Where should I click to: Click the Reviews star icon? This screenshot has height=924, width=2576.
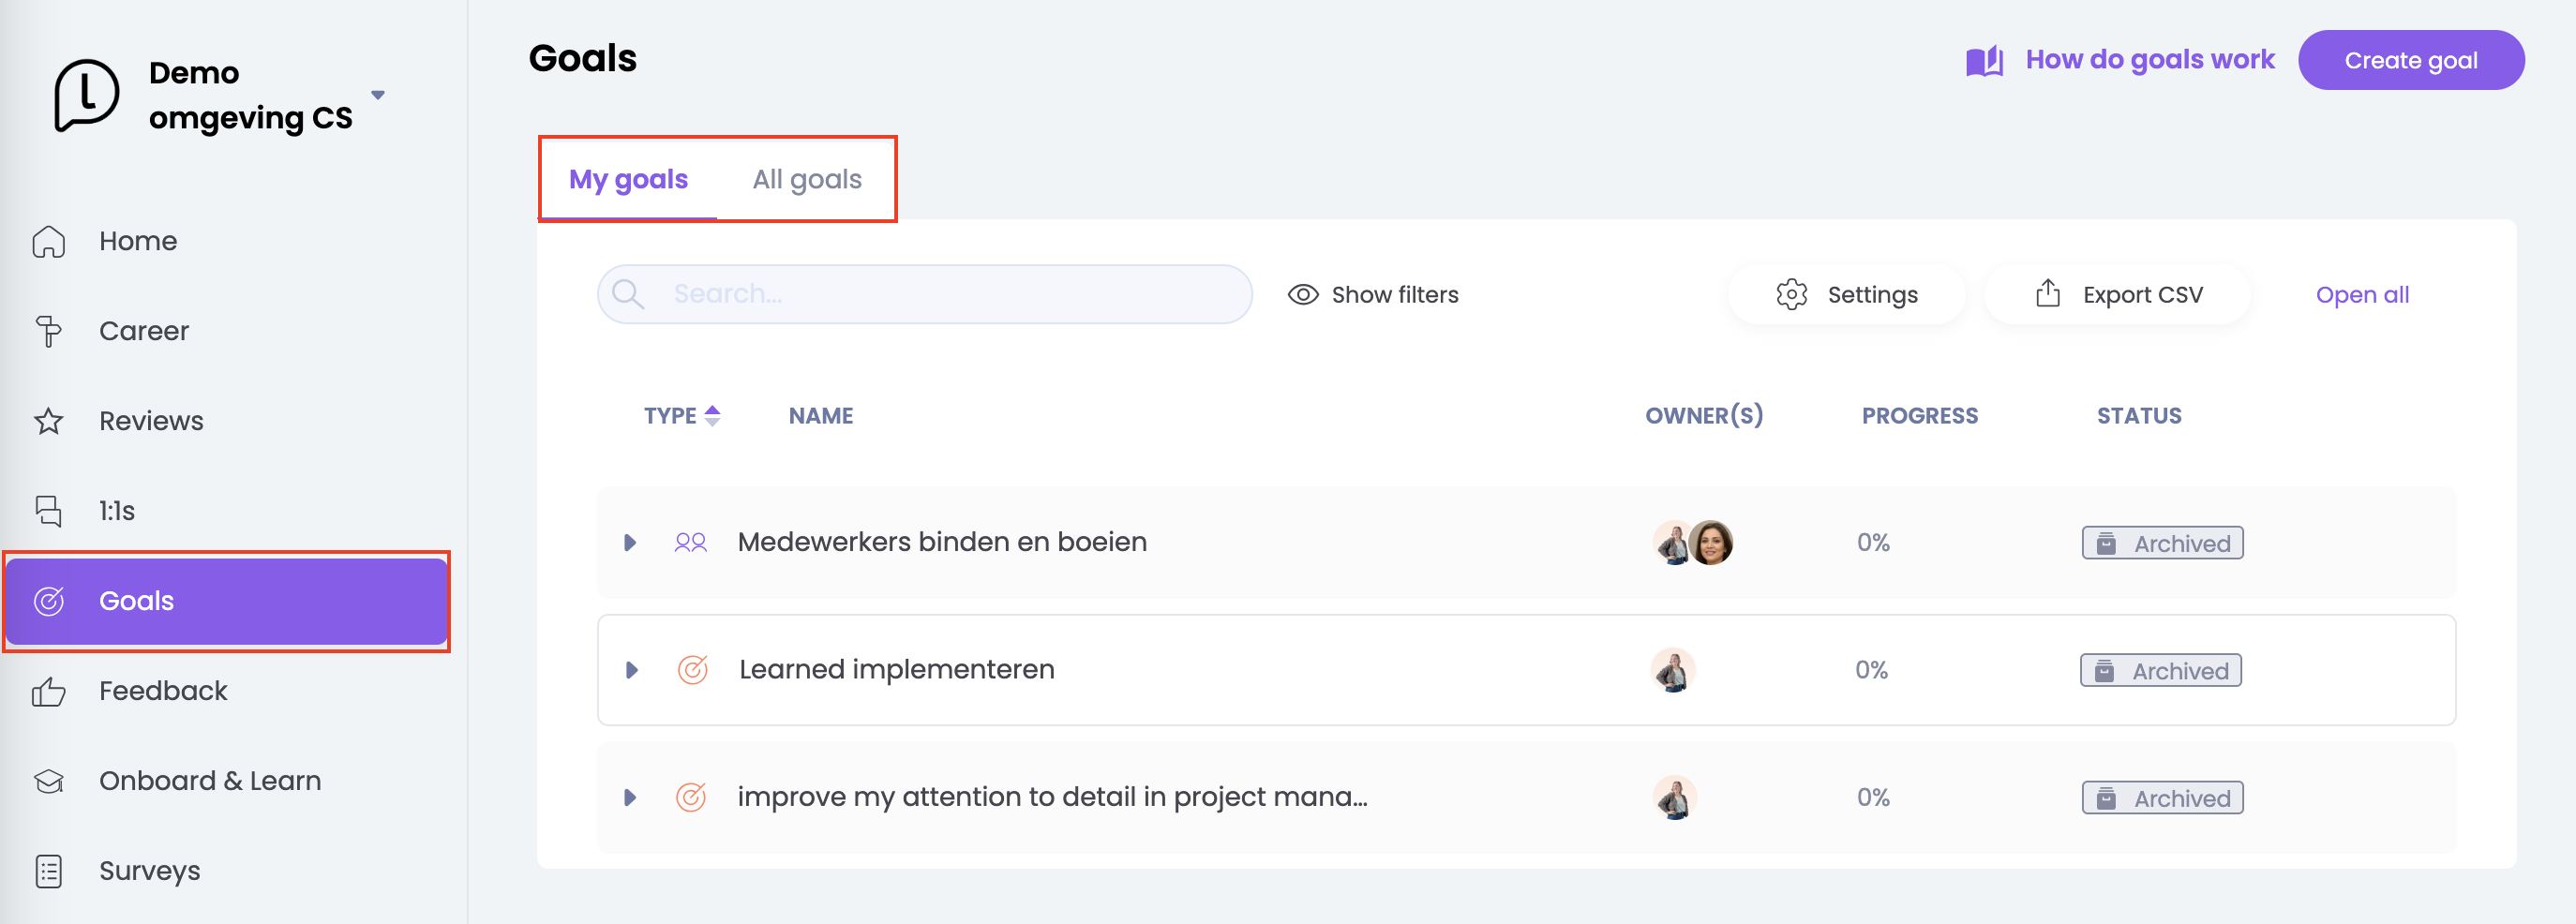[x=48, y=422]
